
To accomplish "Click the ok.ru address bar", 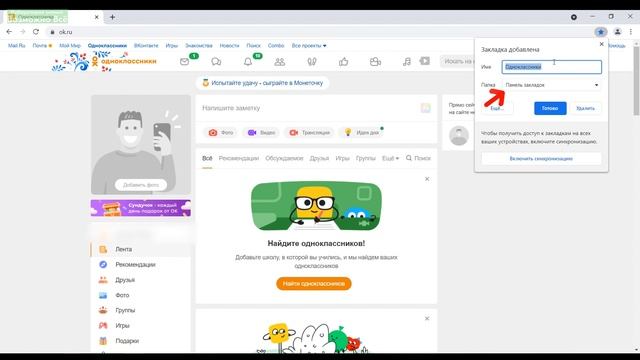I will (318, 32).
